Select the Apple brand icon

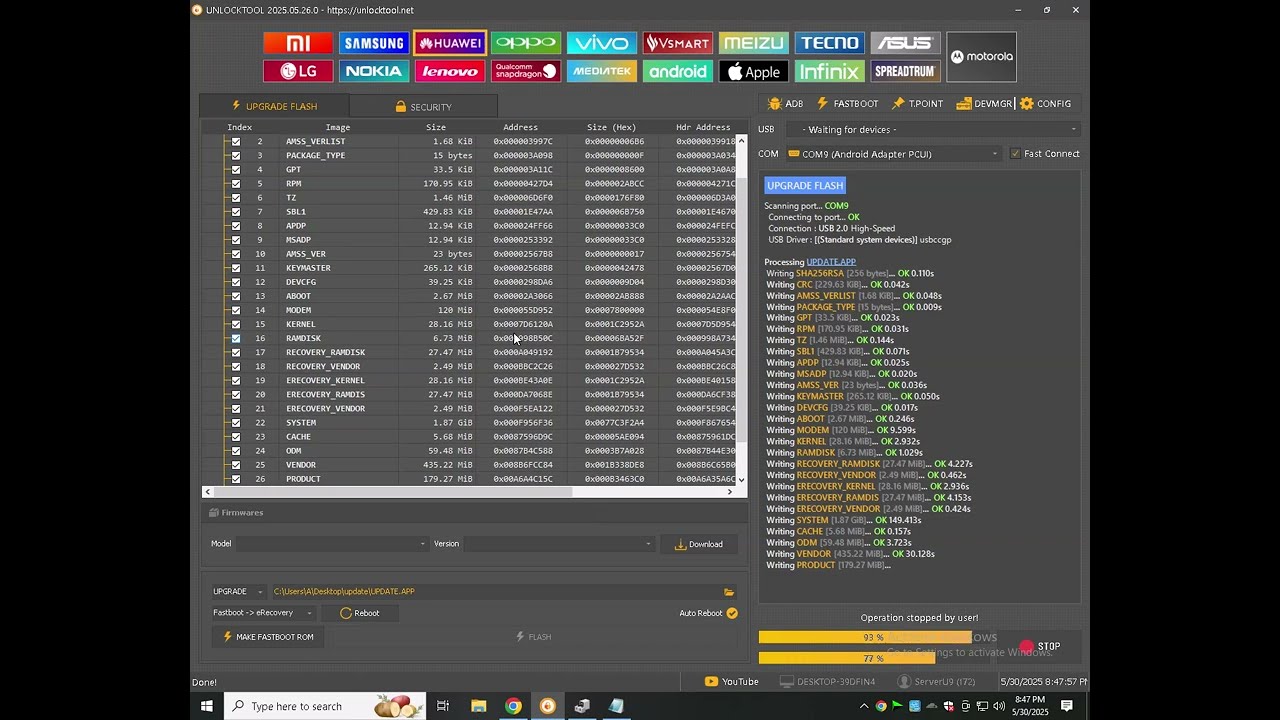754,71
